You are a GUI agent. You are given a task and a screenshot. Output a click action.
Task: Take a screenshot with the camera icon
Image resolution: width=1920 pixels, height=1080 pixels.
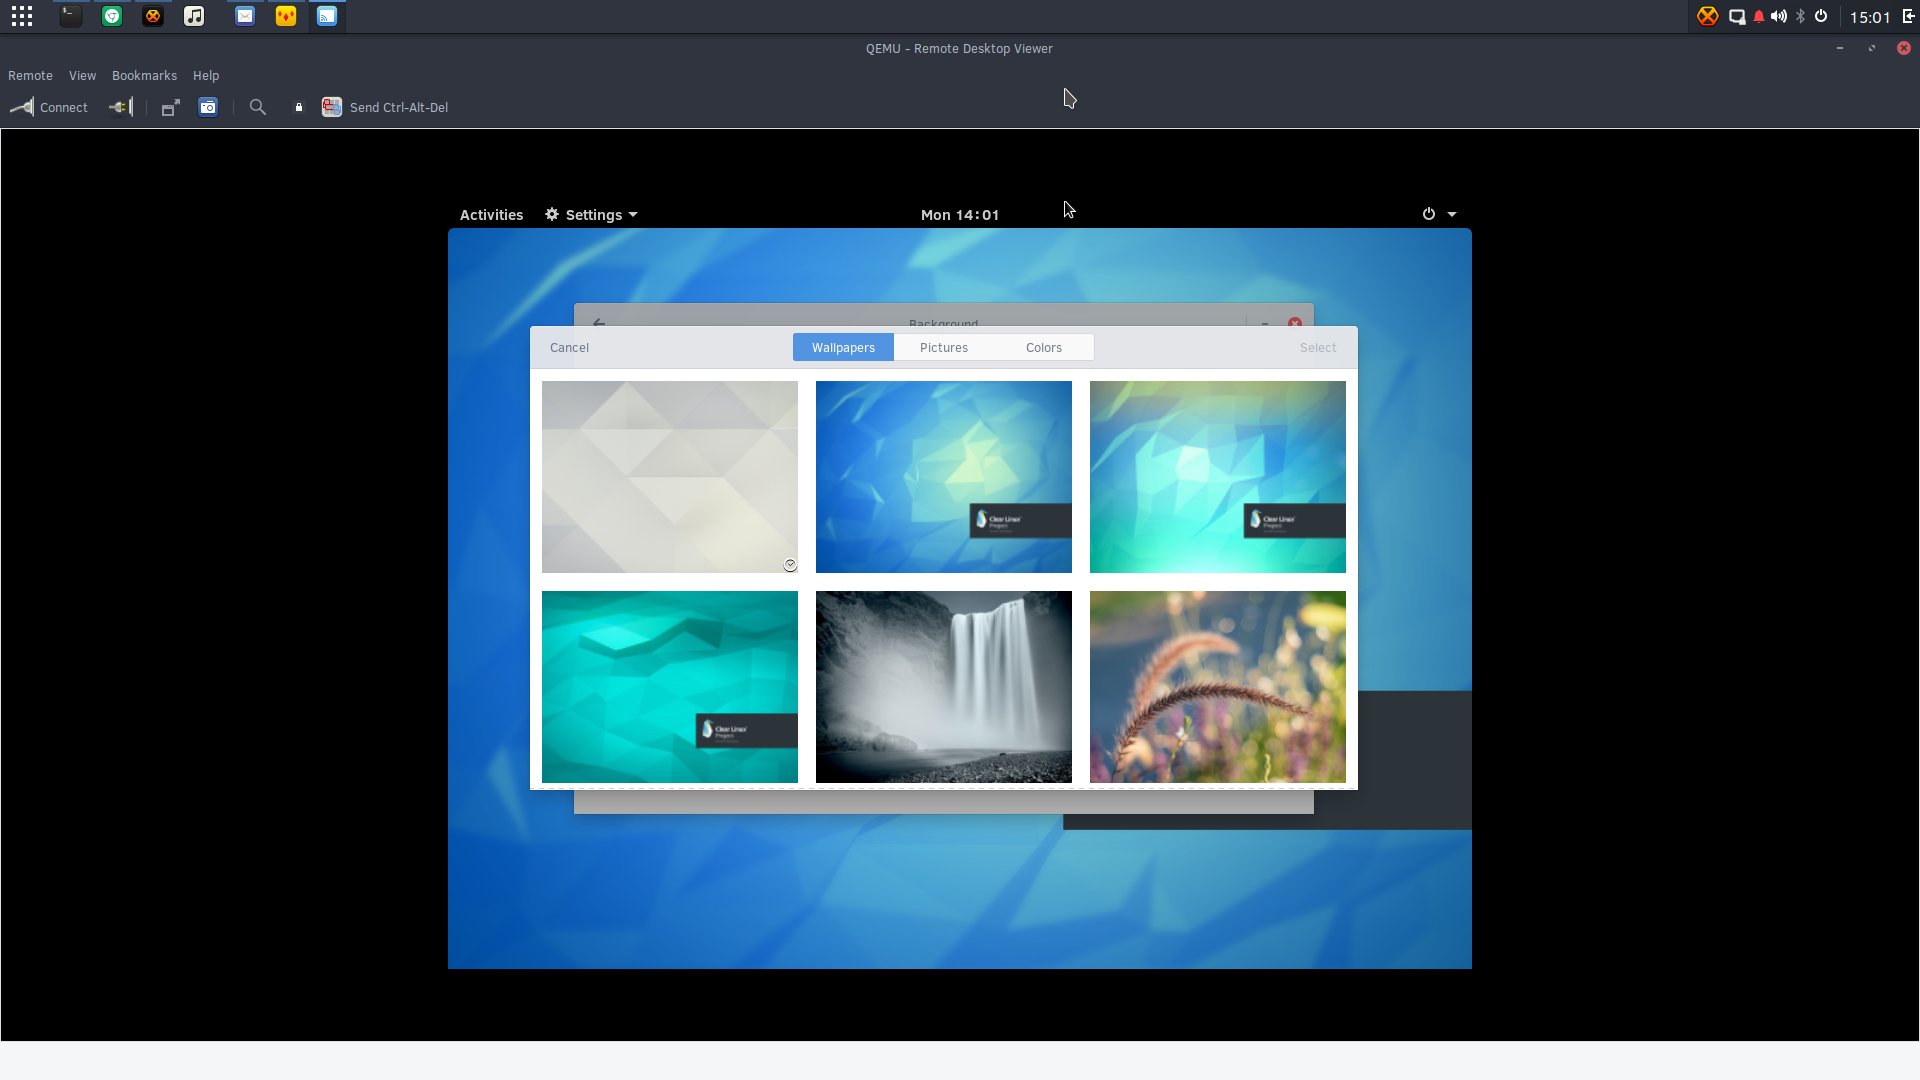pos(208,107)
